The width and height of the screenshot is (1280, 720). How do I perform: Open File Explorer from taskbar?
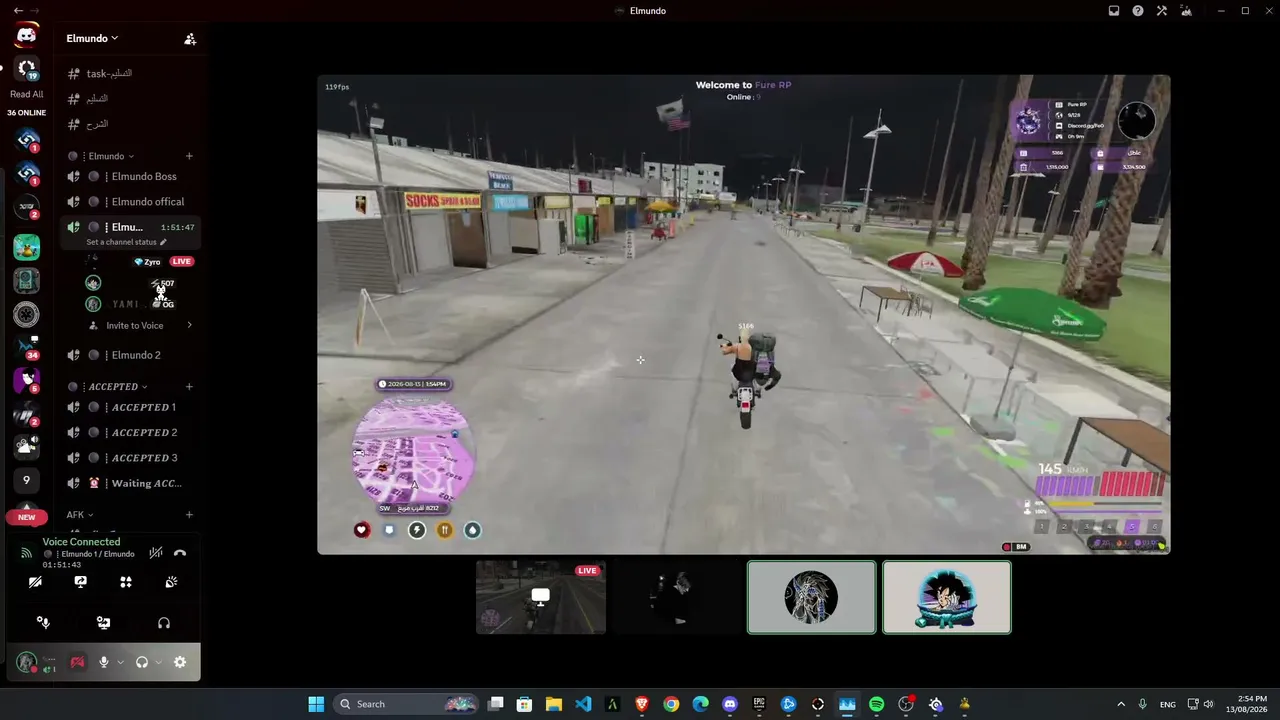[x=554, y=704]
